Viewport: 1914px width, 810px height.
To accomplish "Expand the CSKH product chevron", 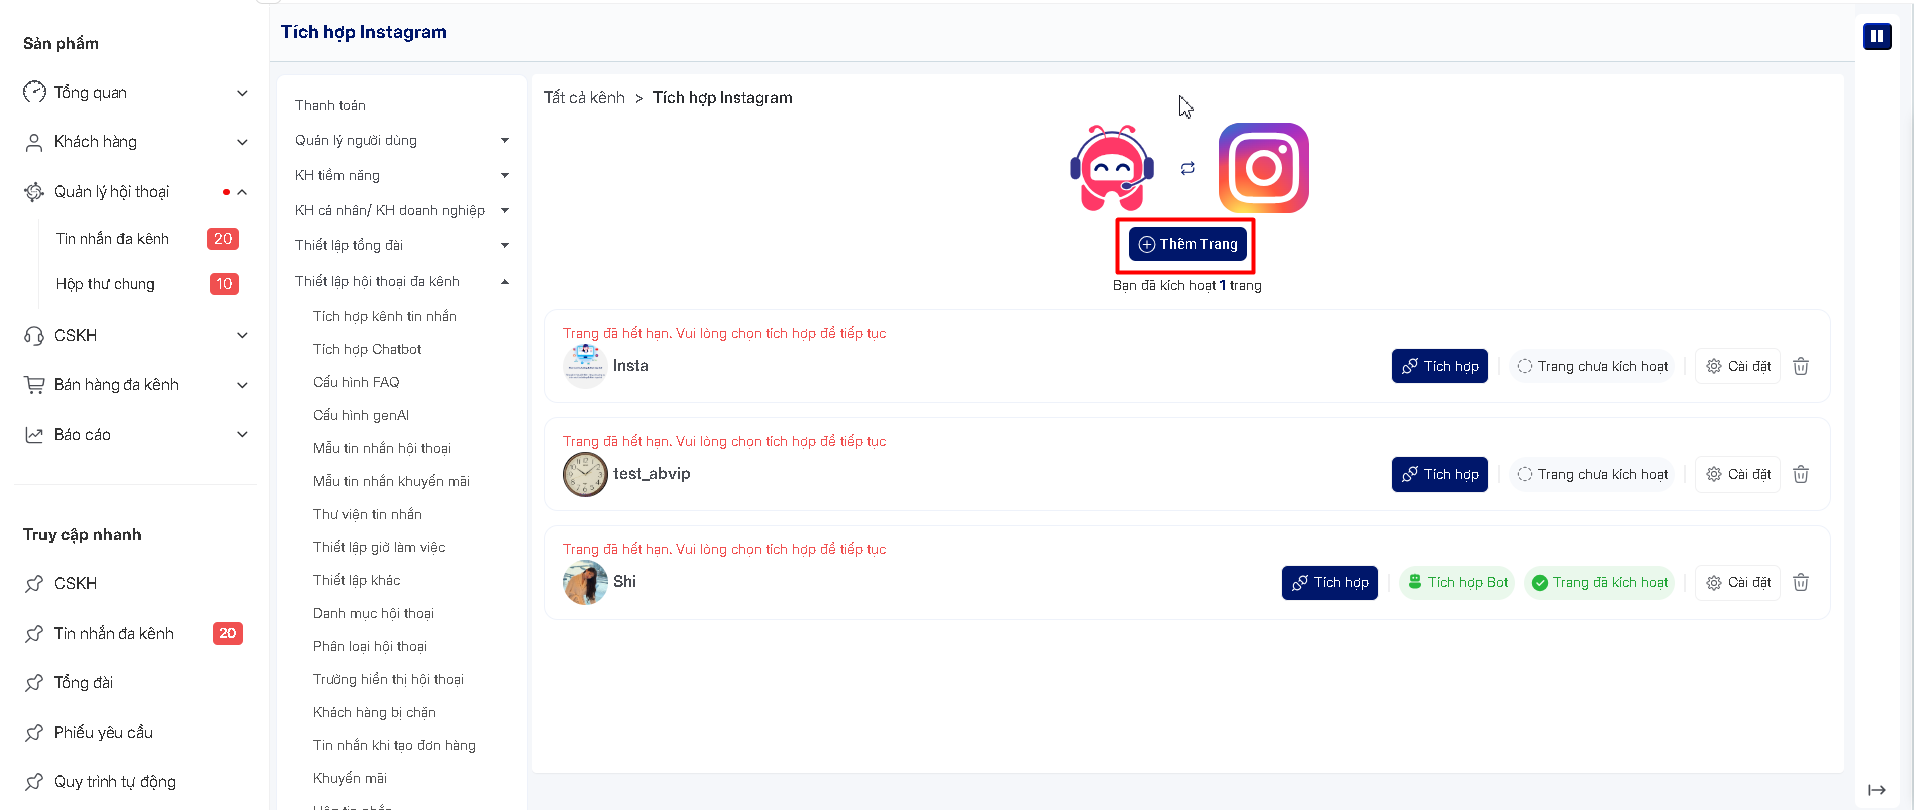I will pyautogui.click(x=242, y=336).
